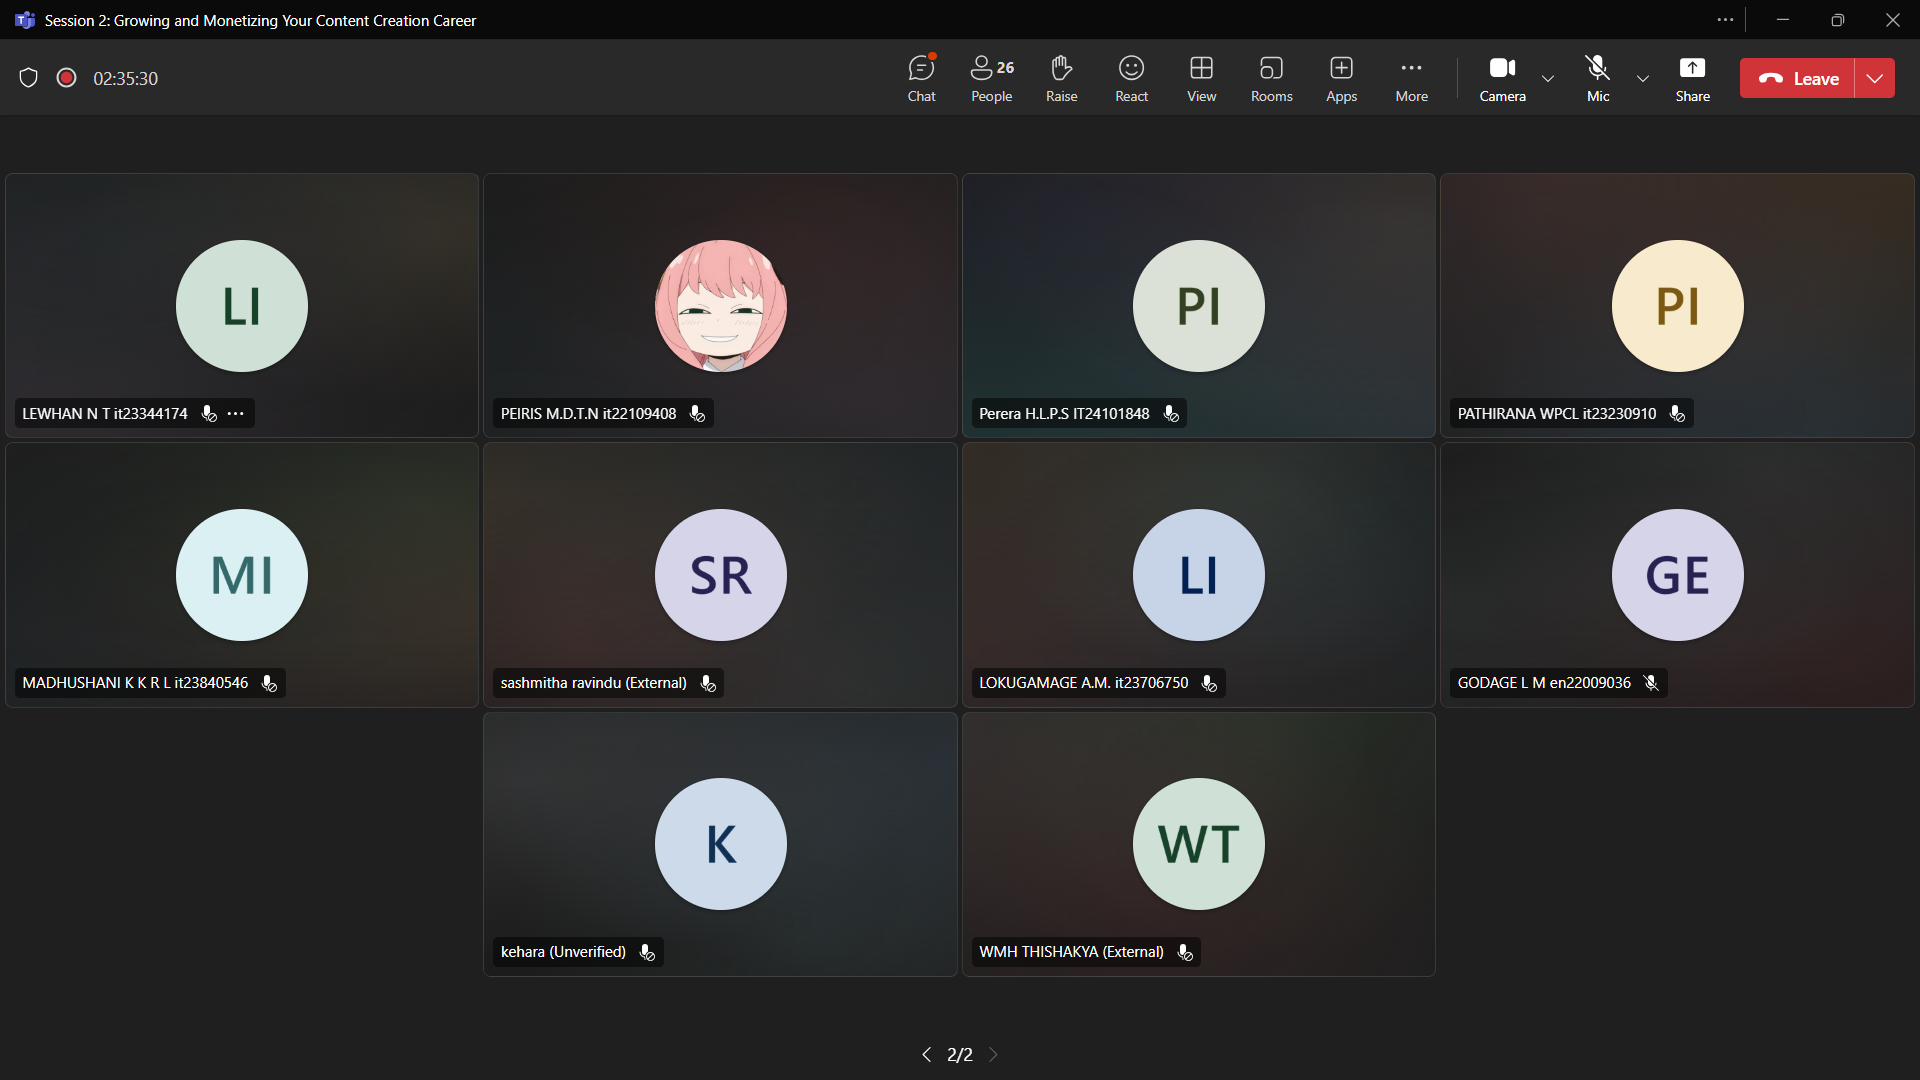
Task: Unmute the Mic
Action: (x=1598, y=78)
